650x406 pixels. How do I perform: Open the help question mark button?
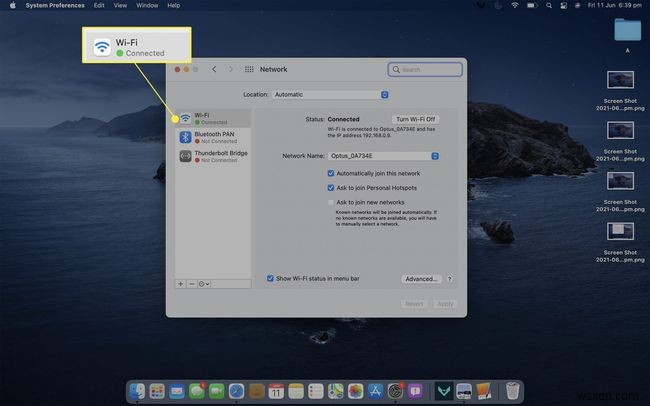click(449, 279)
